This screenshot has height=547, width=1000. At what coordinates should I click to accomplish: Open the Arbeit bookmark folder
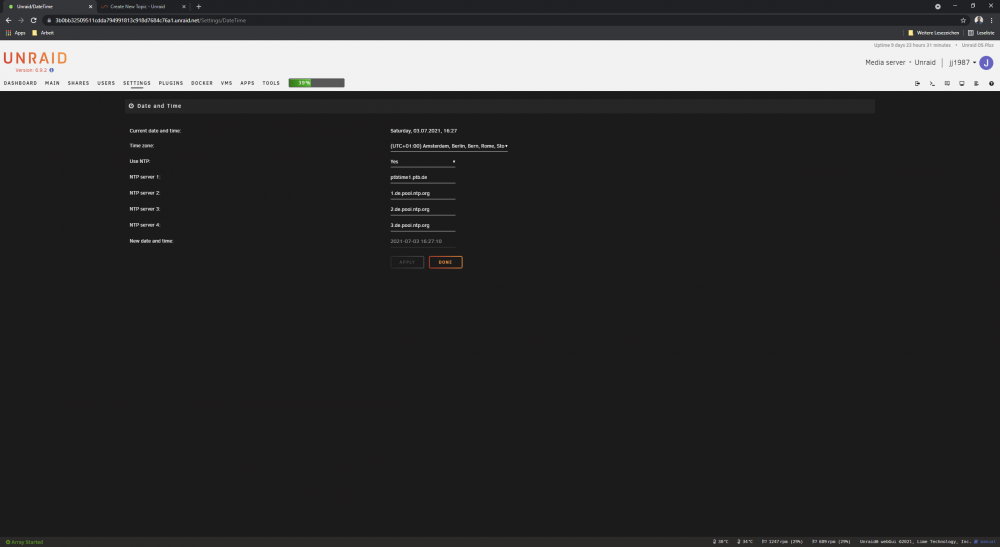43,33
